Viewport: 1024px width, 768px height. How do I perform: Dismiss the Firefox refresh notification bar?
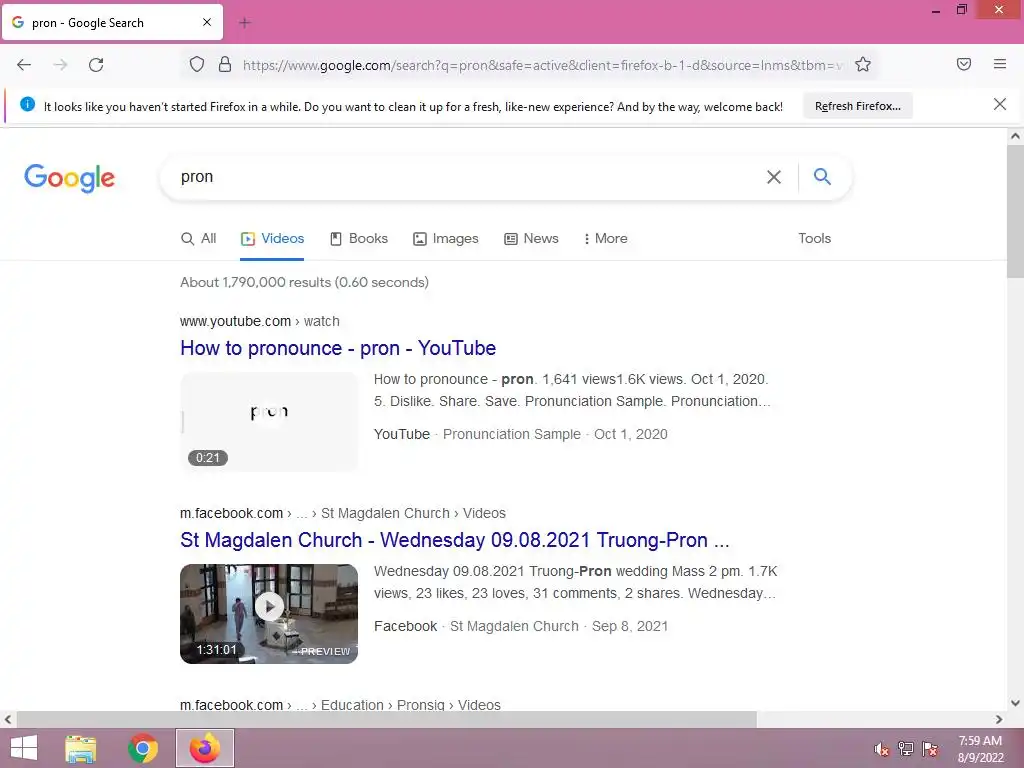pos(1000,104)
